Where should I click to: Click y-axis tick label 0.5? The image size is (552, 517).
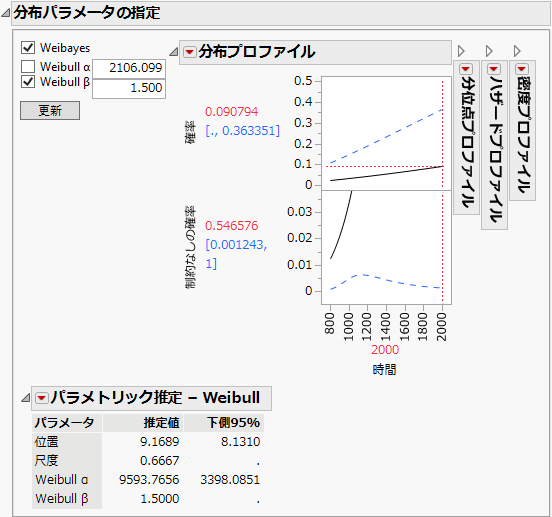pos(303,81)
